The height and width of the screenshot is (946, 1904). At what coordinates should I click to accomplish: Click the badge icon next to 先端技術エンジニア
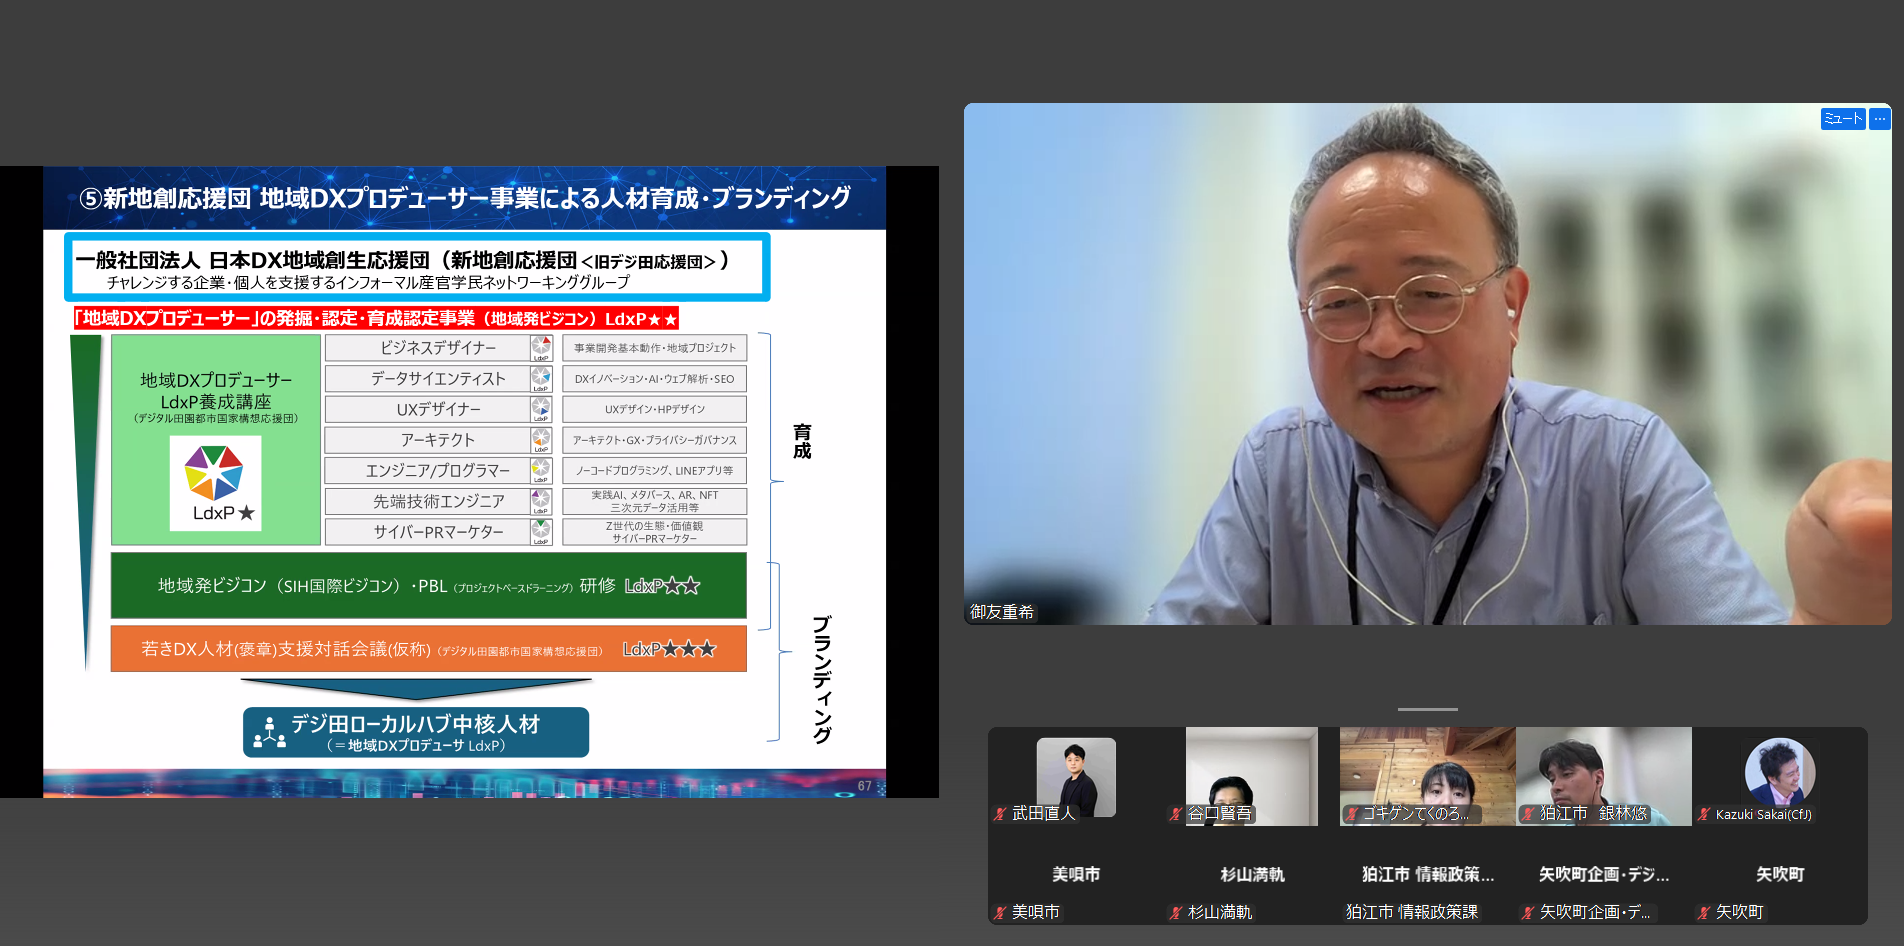tap(541, 501)
